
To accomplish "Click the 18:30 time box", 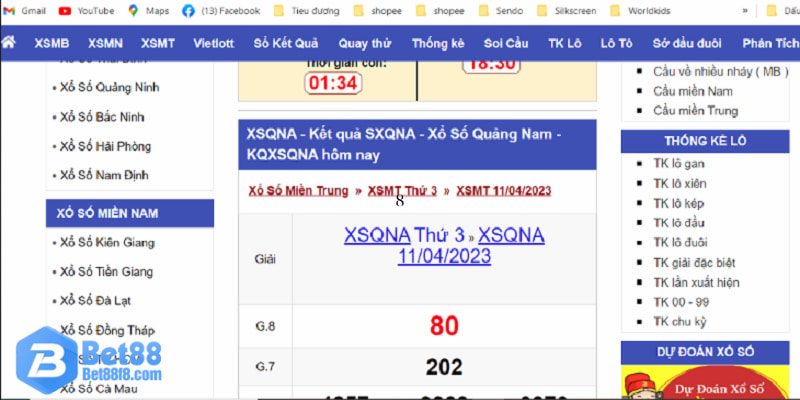I will pyautogui.click(x=491, y=64).
